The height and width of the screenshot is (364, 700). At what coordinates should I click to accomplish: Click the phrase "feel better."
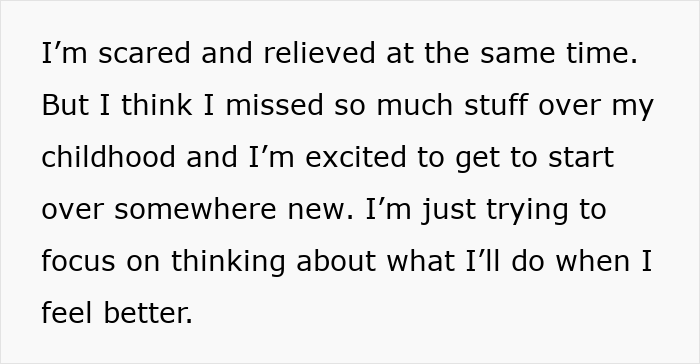click(117, 313)
